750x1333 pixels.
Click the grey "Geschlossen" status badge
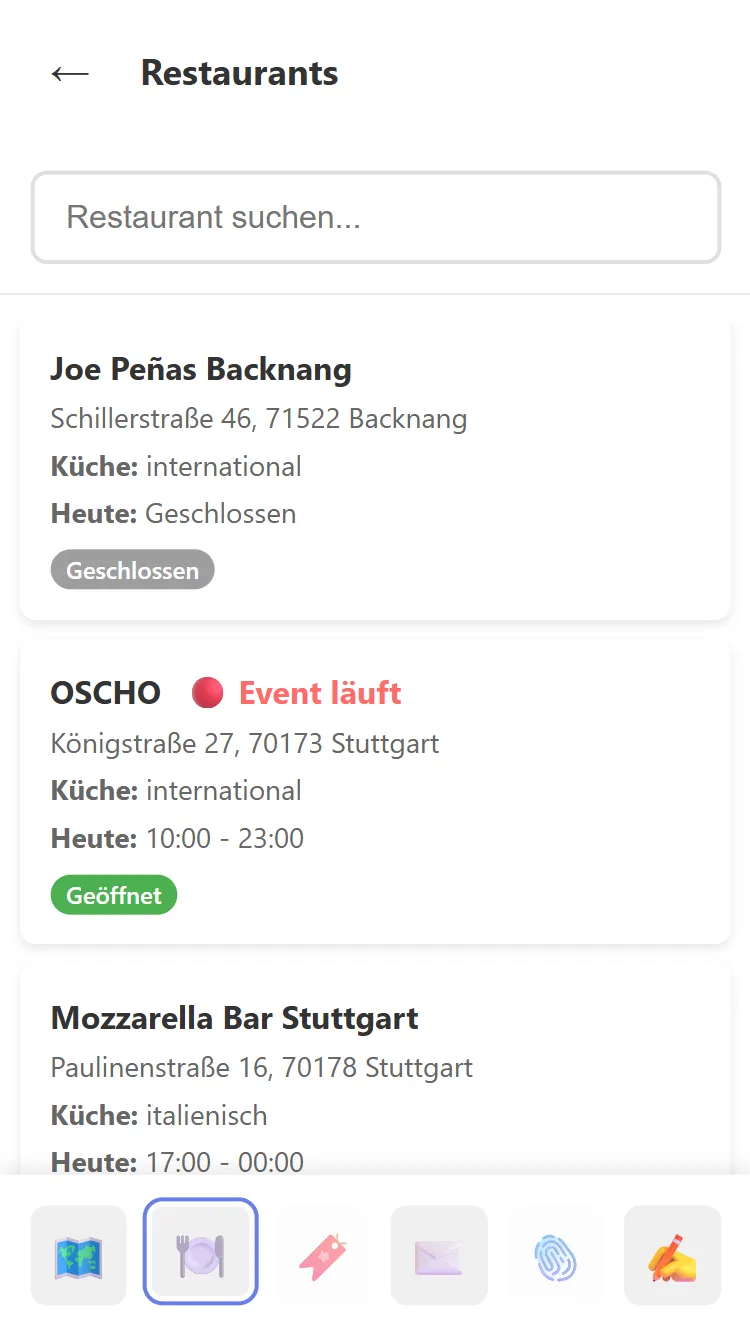pos(132,570)
